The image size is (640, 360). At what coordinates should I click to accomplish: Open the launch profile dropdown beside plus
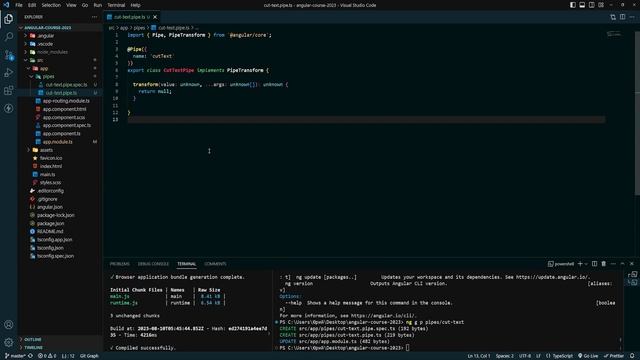click(586, 264)
